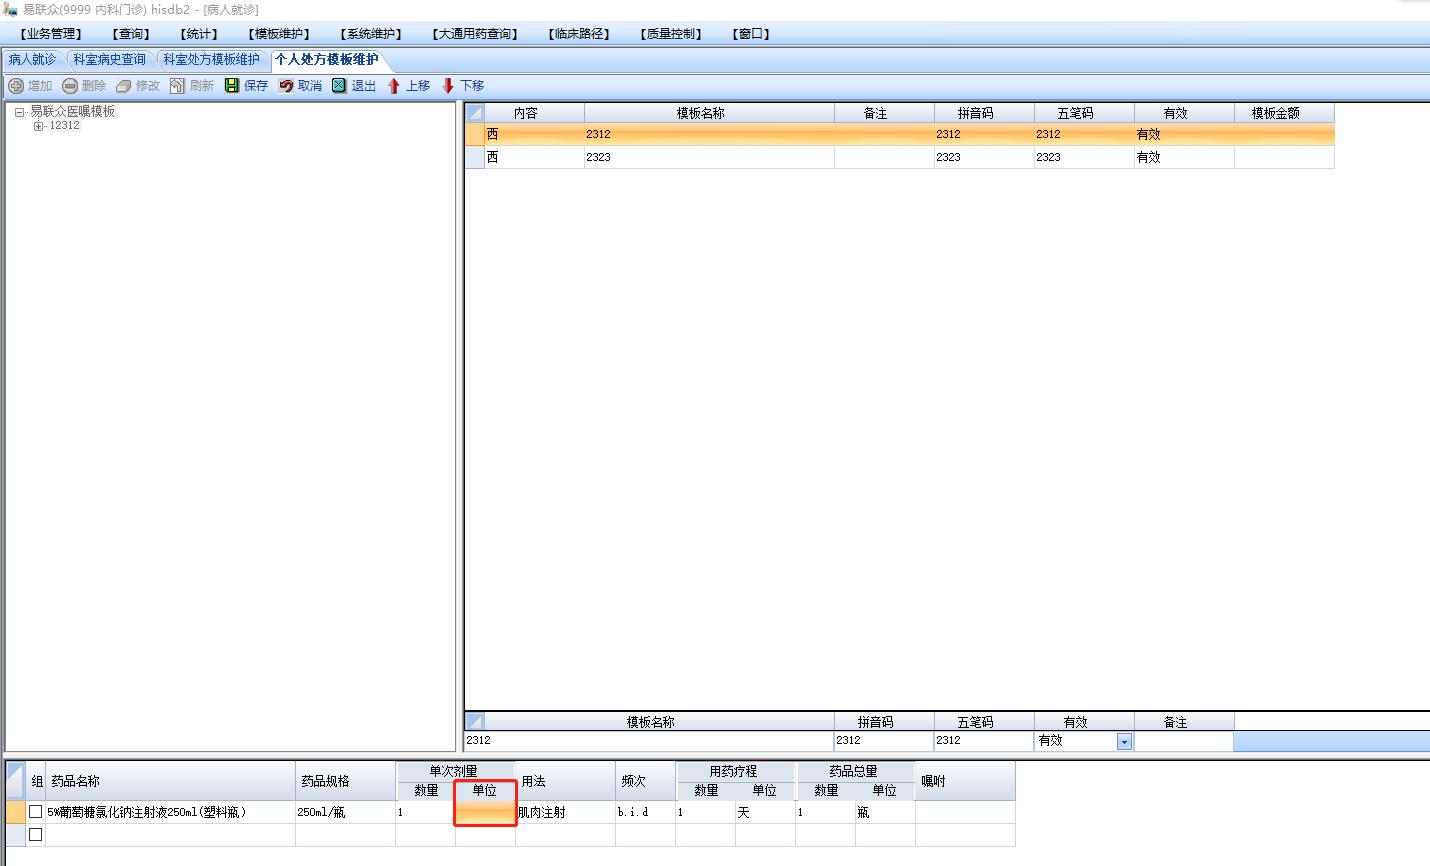
Task: Open the 临床路径 menu
Action: click(579, 34)
